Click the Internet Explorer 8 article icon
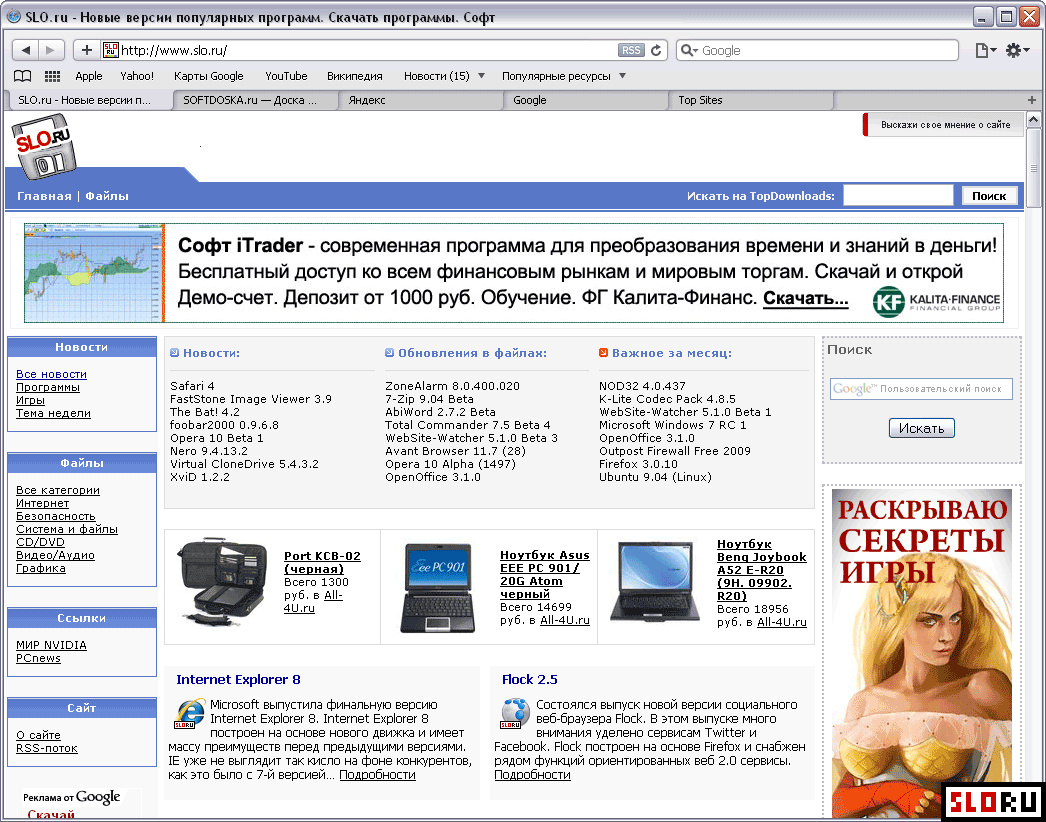Screen dimensions: 1046x822 189,713
